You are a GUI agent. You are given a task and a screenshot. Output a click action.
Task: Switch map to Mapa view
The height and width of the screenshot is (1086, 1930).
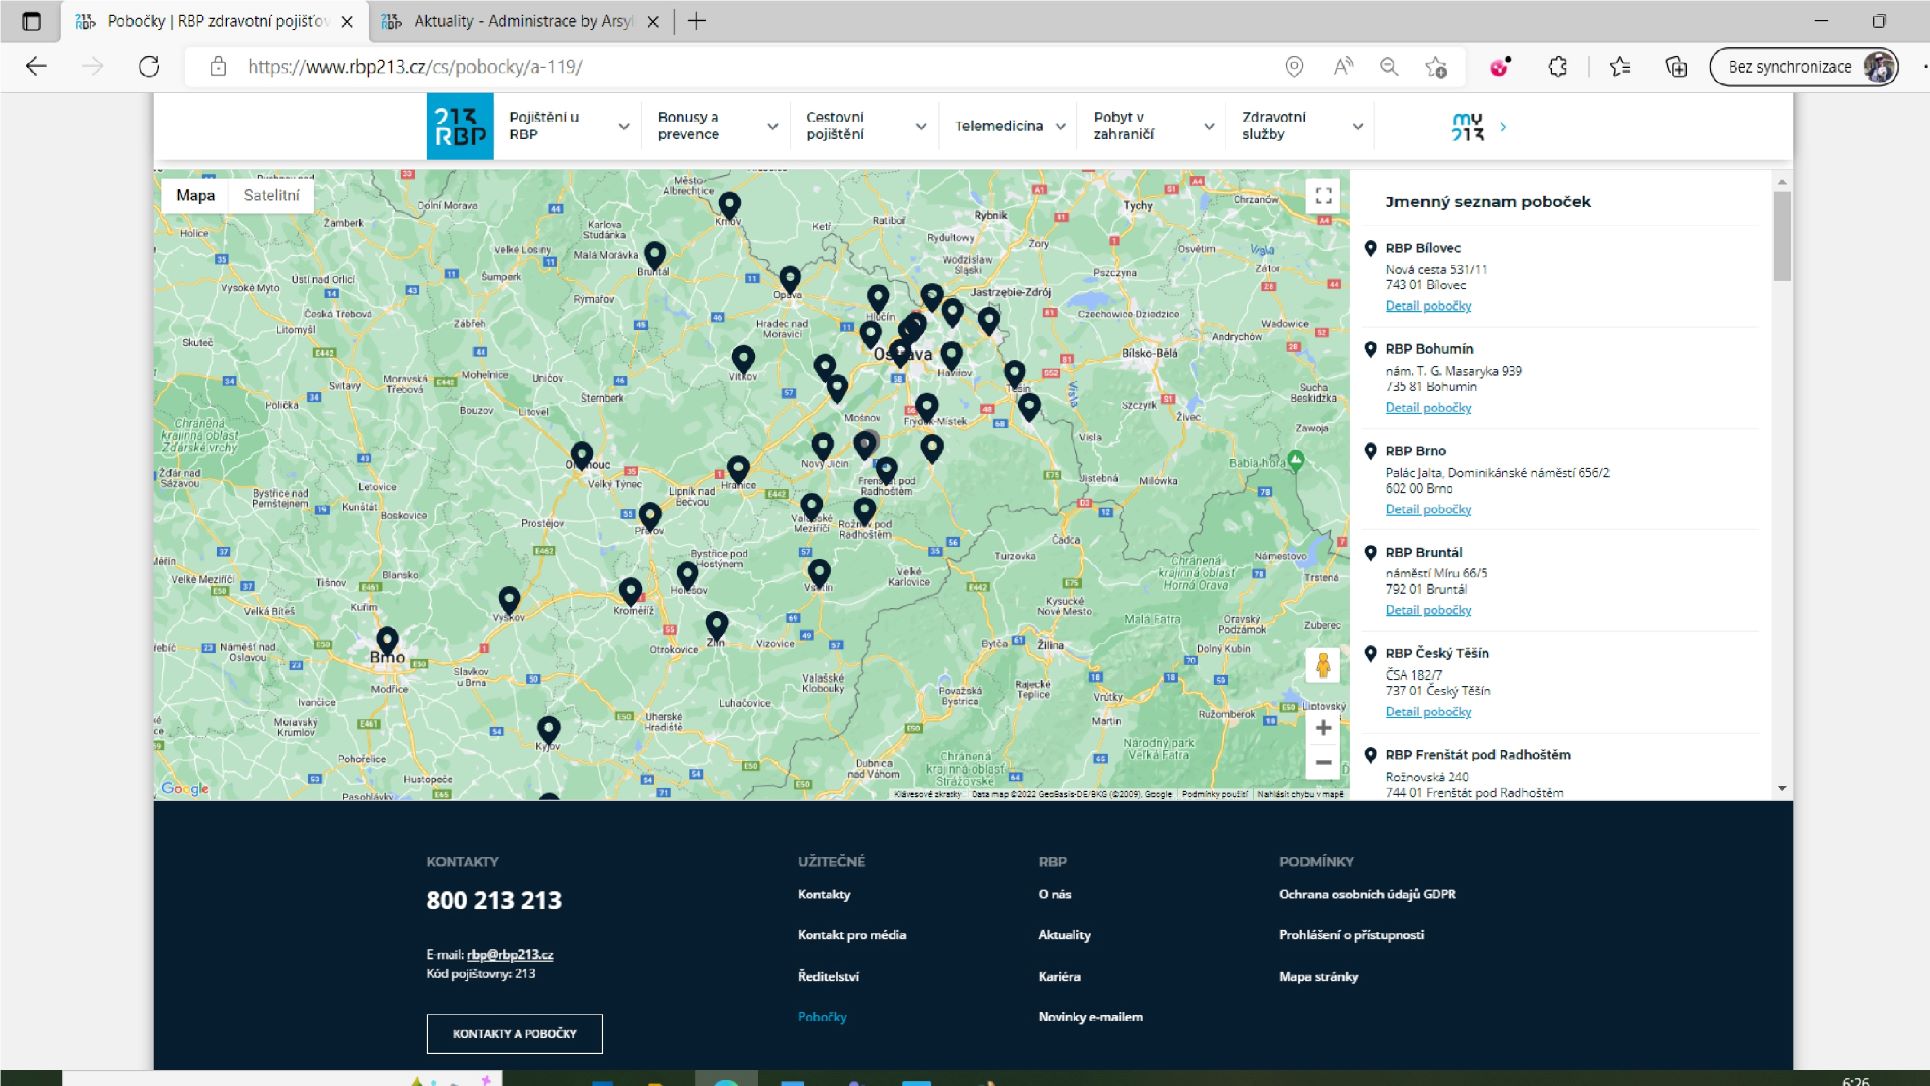click(x=196, y=196)
